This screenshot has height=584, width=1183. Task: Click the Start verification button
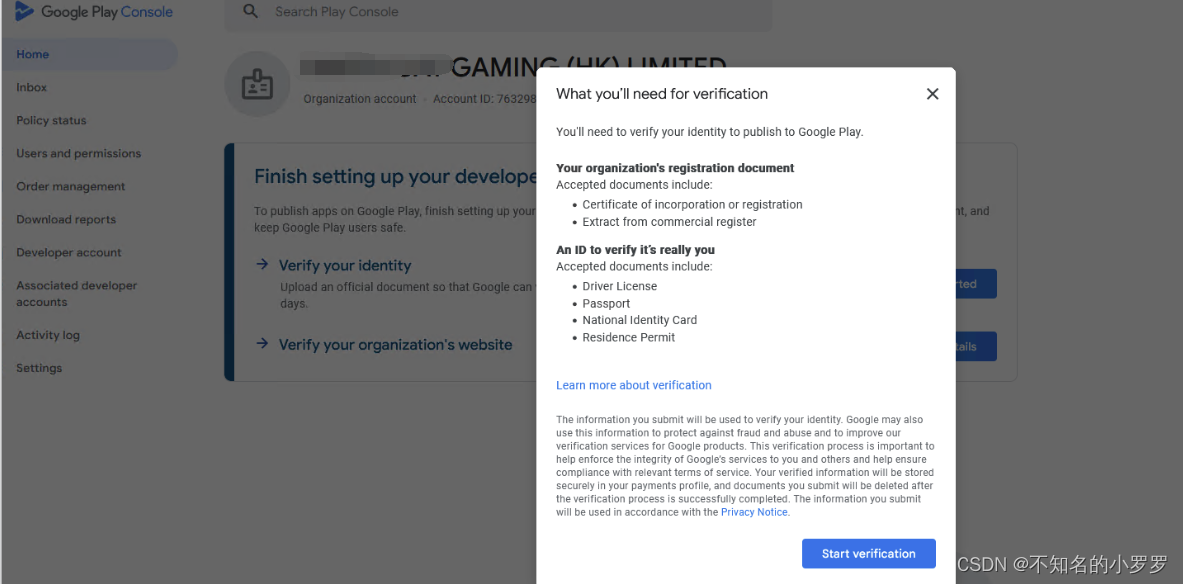[x=868, y=553]
